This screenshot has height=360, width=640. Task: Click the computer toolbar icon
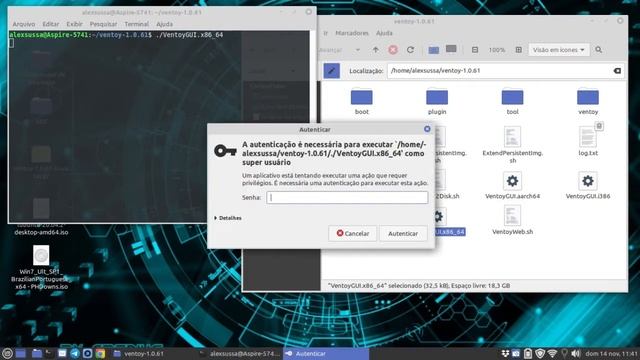tap(451, 49)
